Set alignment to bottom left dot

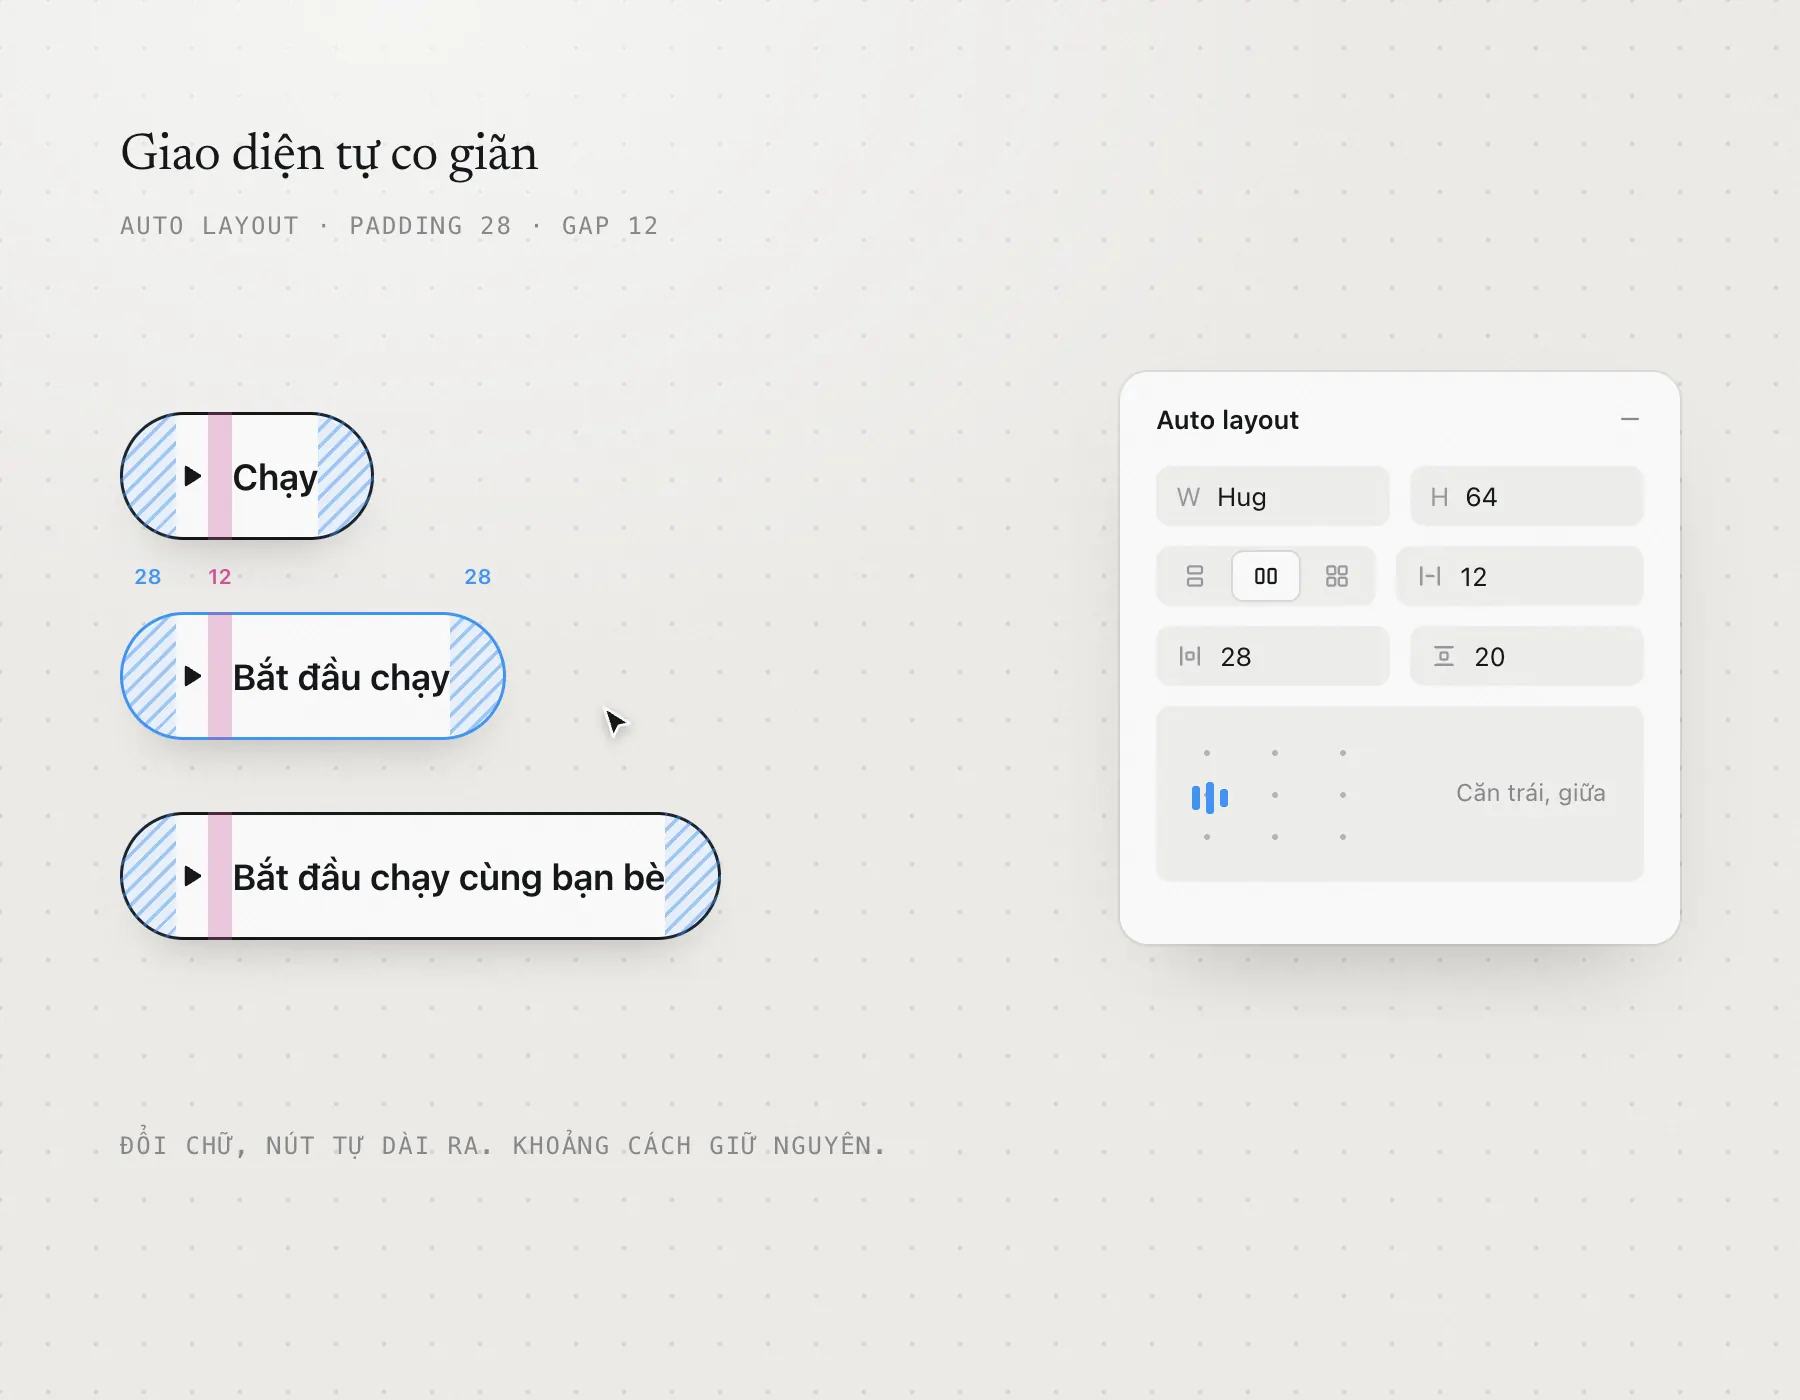point(1207,837)
